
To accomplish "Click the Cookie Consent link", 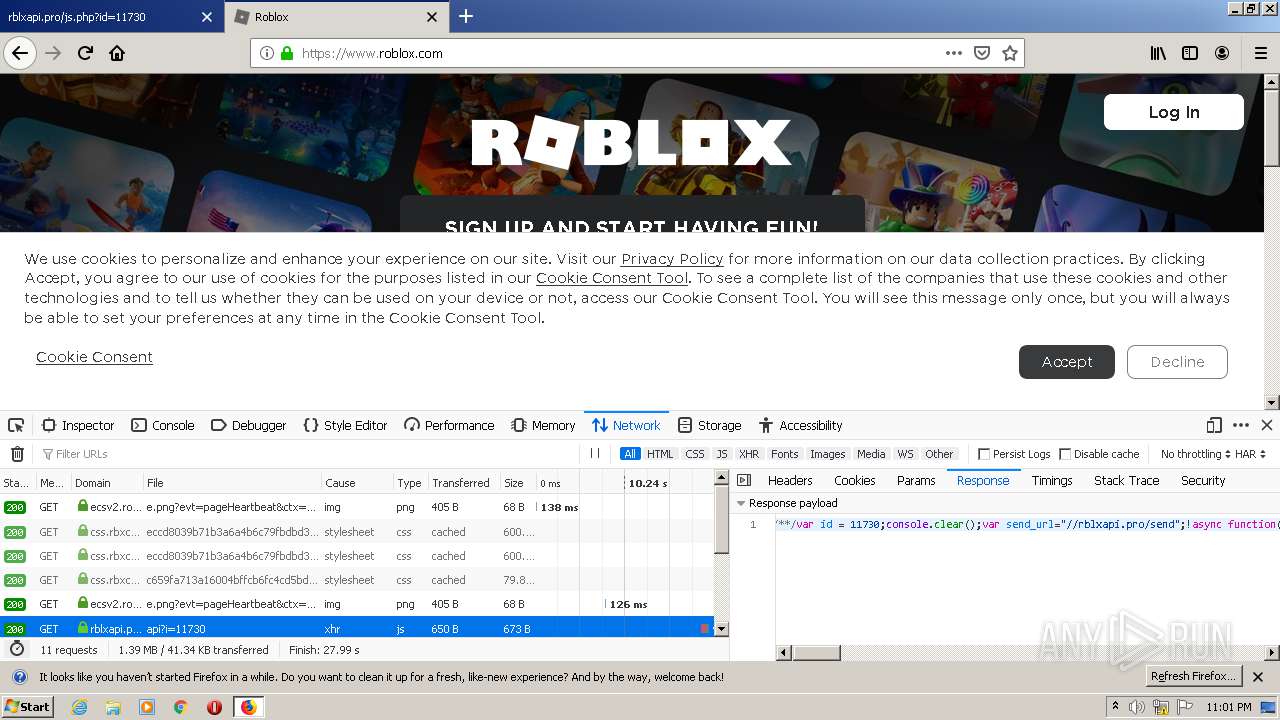I will pyautogui.click(x=94, y=357).
